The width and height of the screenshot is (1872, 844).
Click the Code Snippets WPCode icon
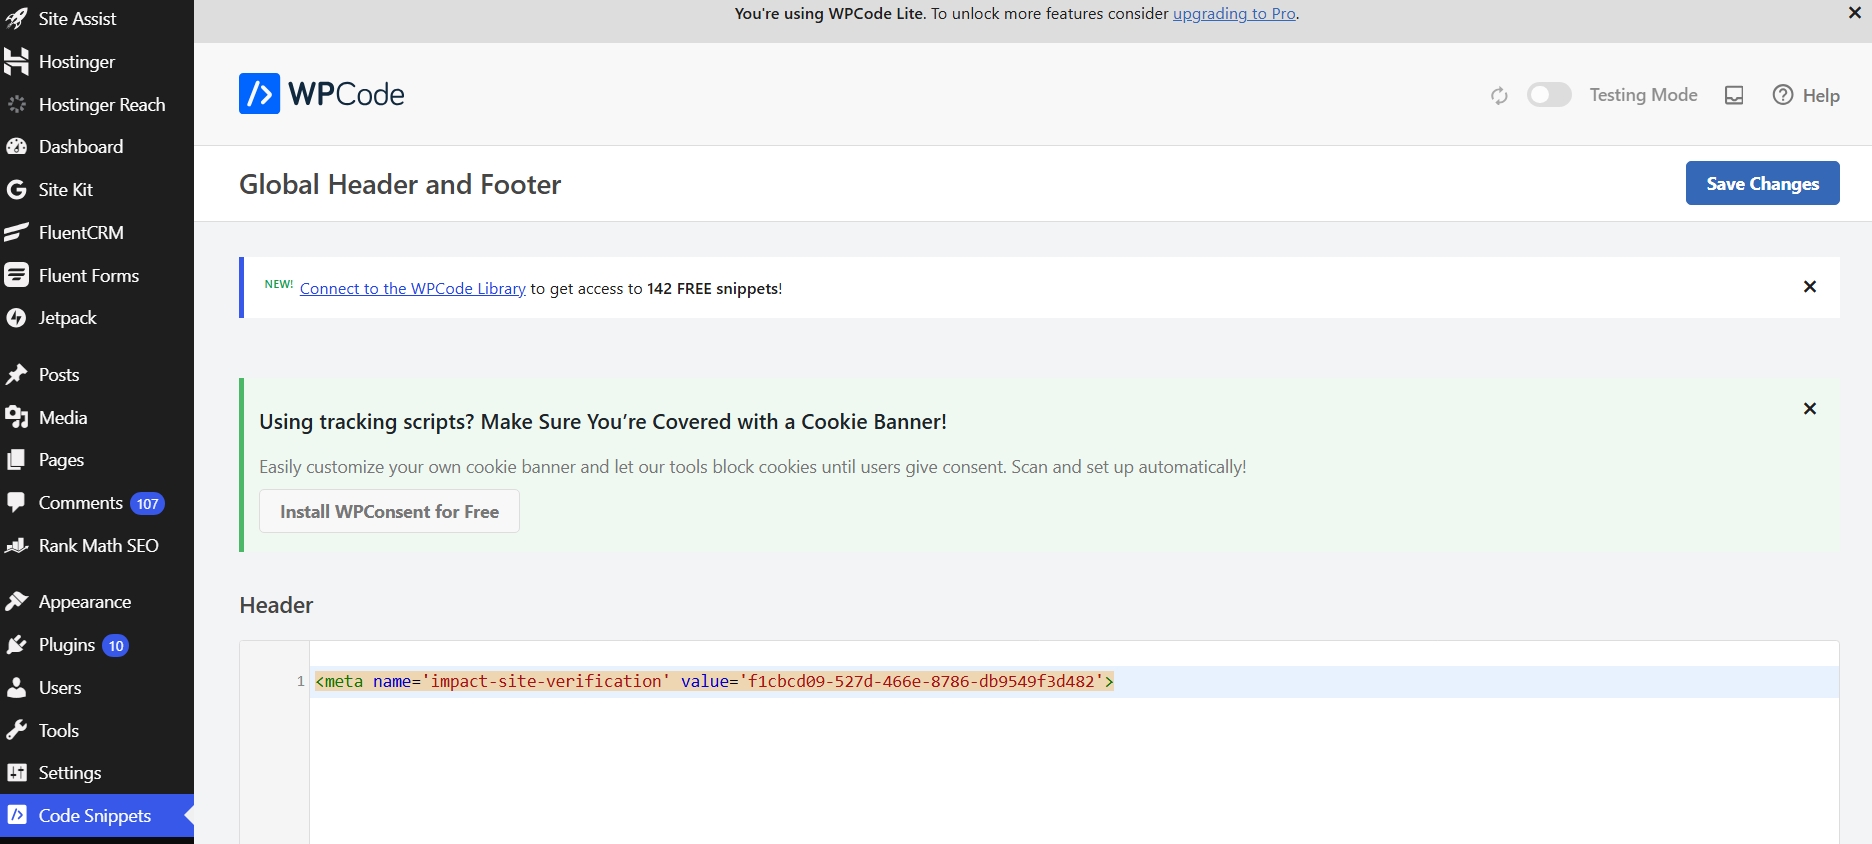pyautogui.click(x=16, y=816)
